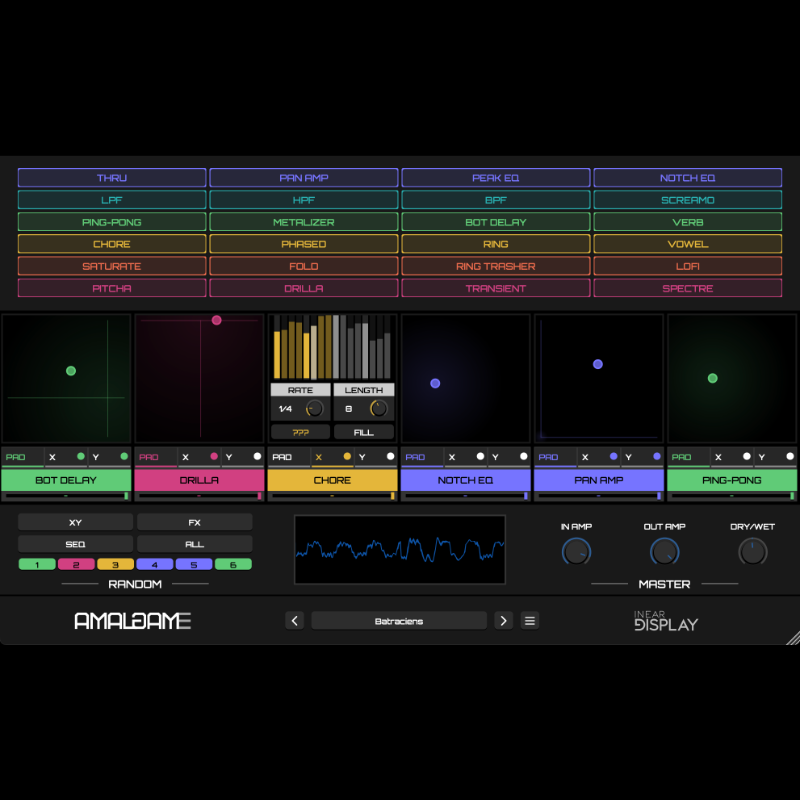Click the ??? random sequence button
Viewport: 800px width, 800px height.
point(301,432)
